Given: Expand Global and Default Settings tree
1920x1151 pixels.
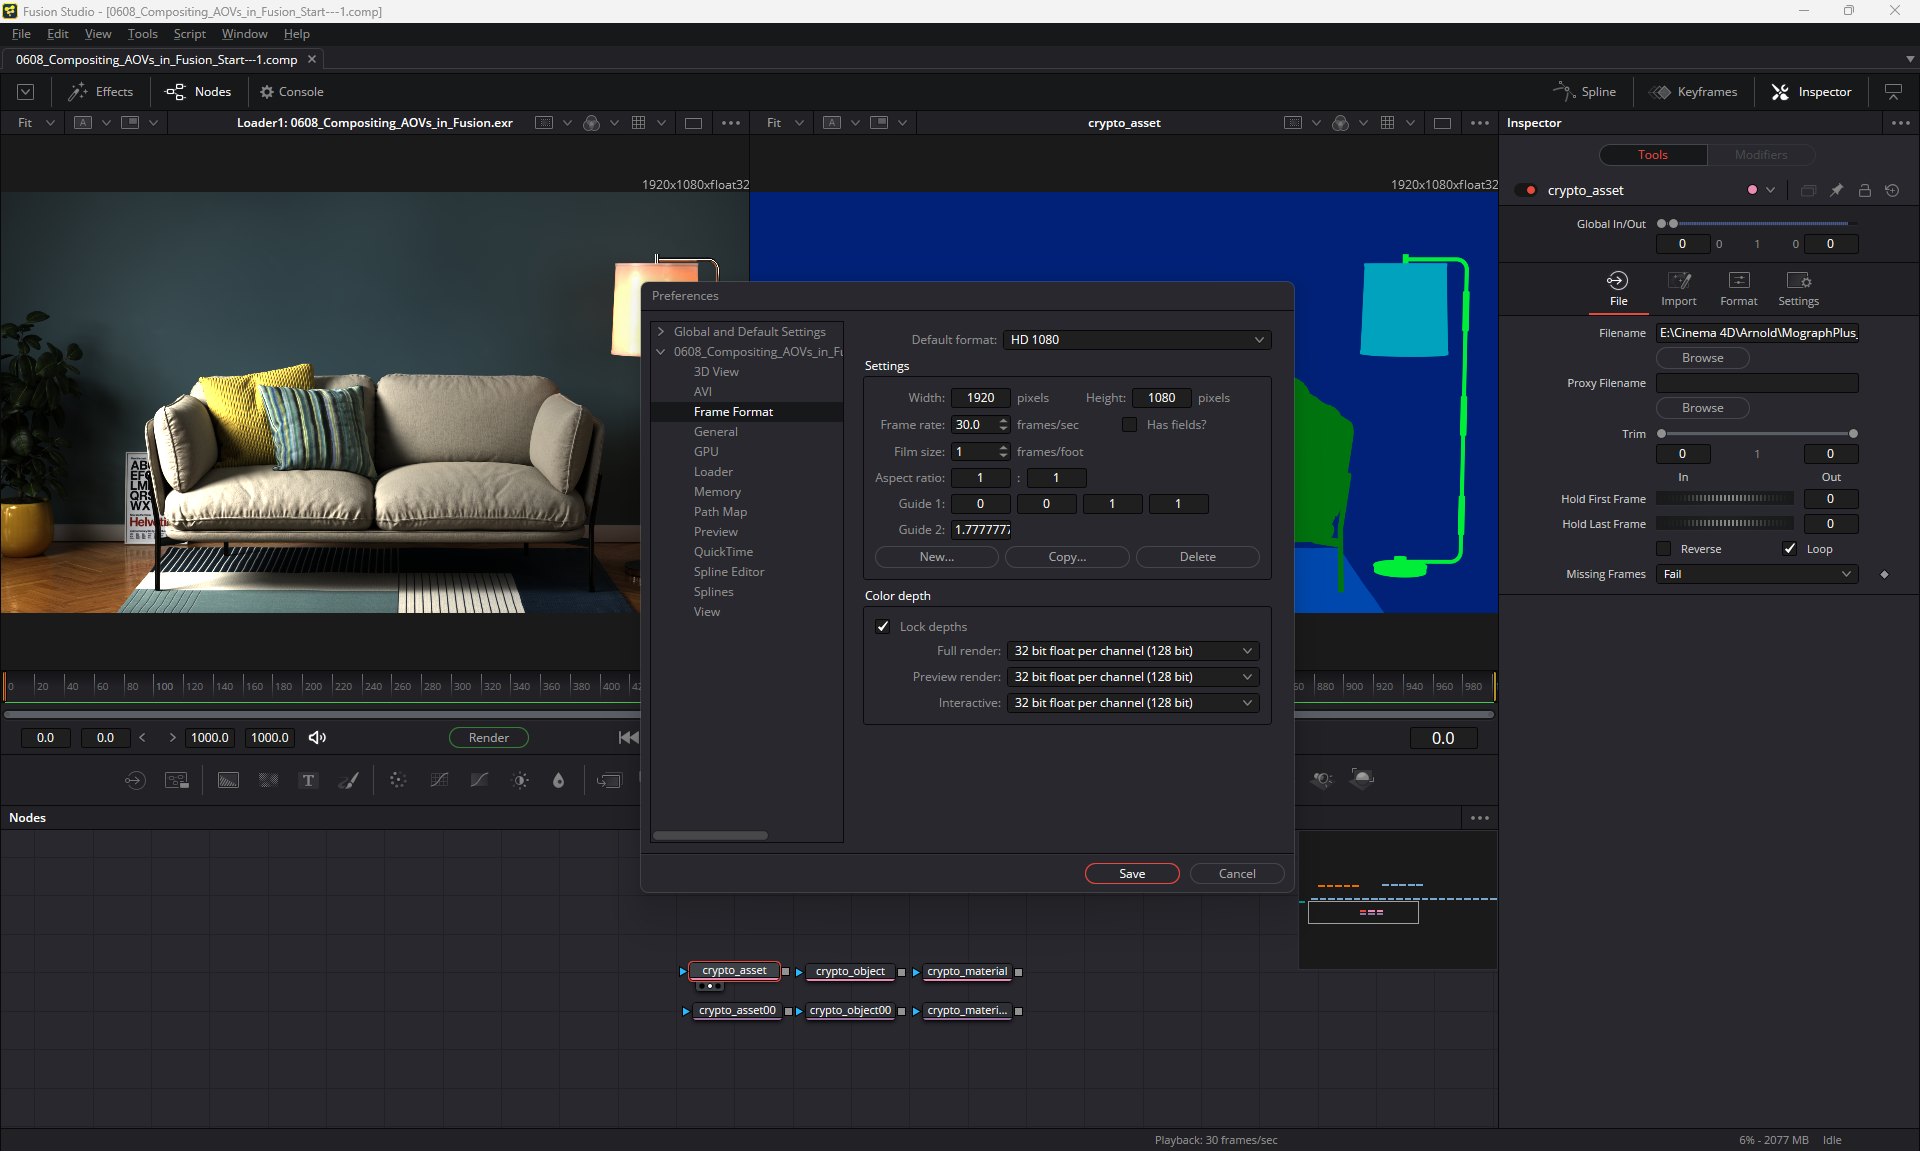Looking at the screenshot, I should click(661, 332).
